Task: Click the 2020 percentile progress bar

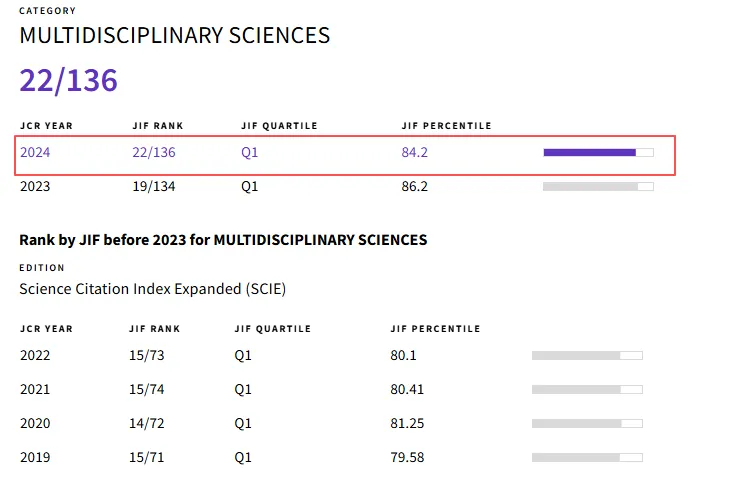Action: [587, 423]
